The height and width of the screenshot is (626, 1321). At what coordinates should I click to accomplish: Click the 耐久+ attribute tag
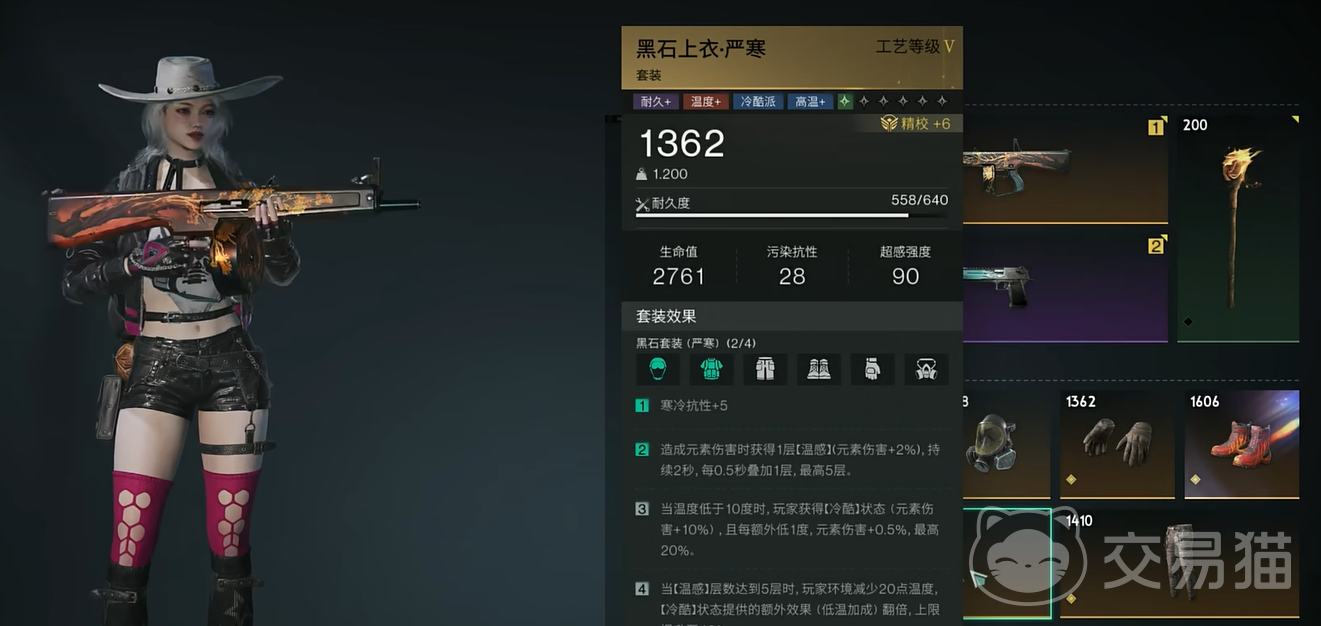pos(656,101)
